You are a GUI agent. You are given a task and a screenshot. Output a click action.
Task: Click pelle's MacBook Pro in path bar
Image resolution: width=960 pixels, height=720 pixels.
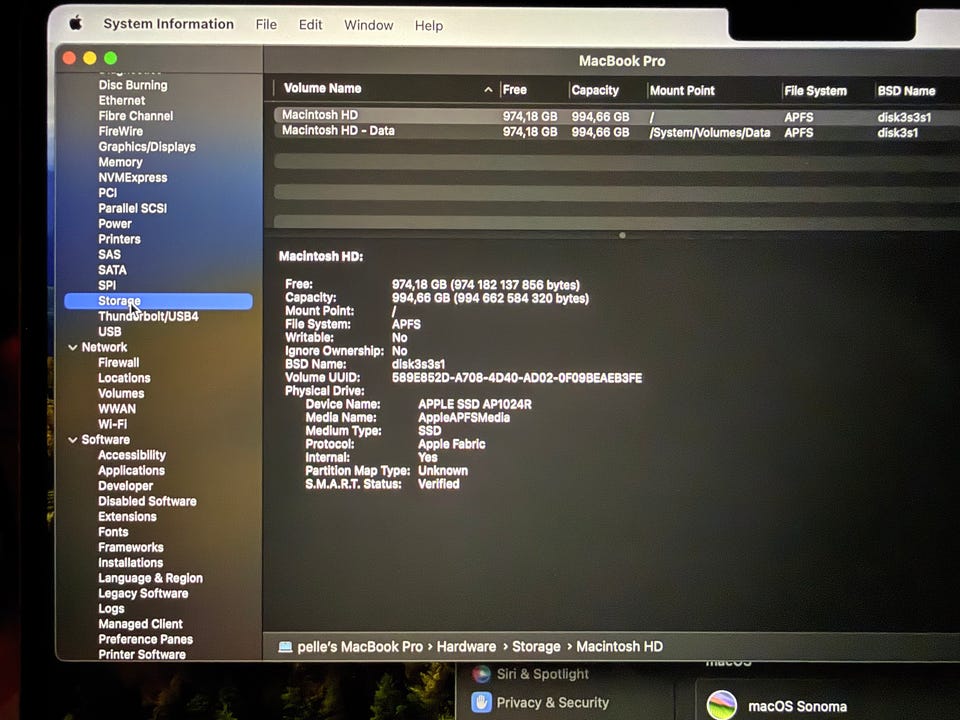coord(359,647)
